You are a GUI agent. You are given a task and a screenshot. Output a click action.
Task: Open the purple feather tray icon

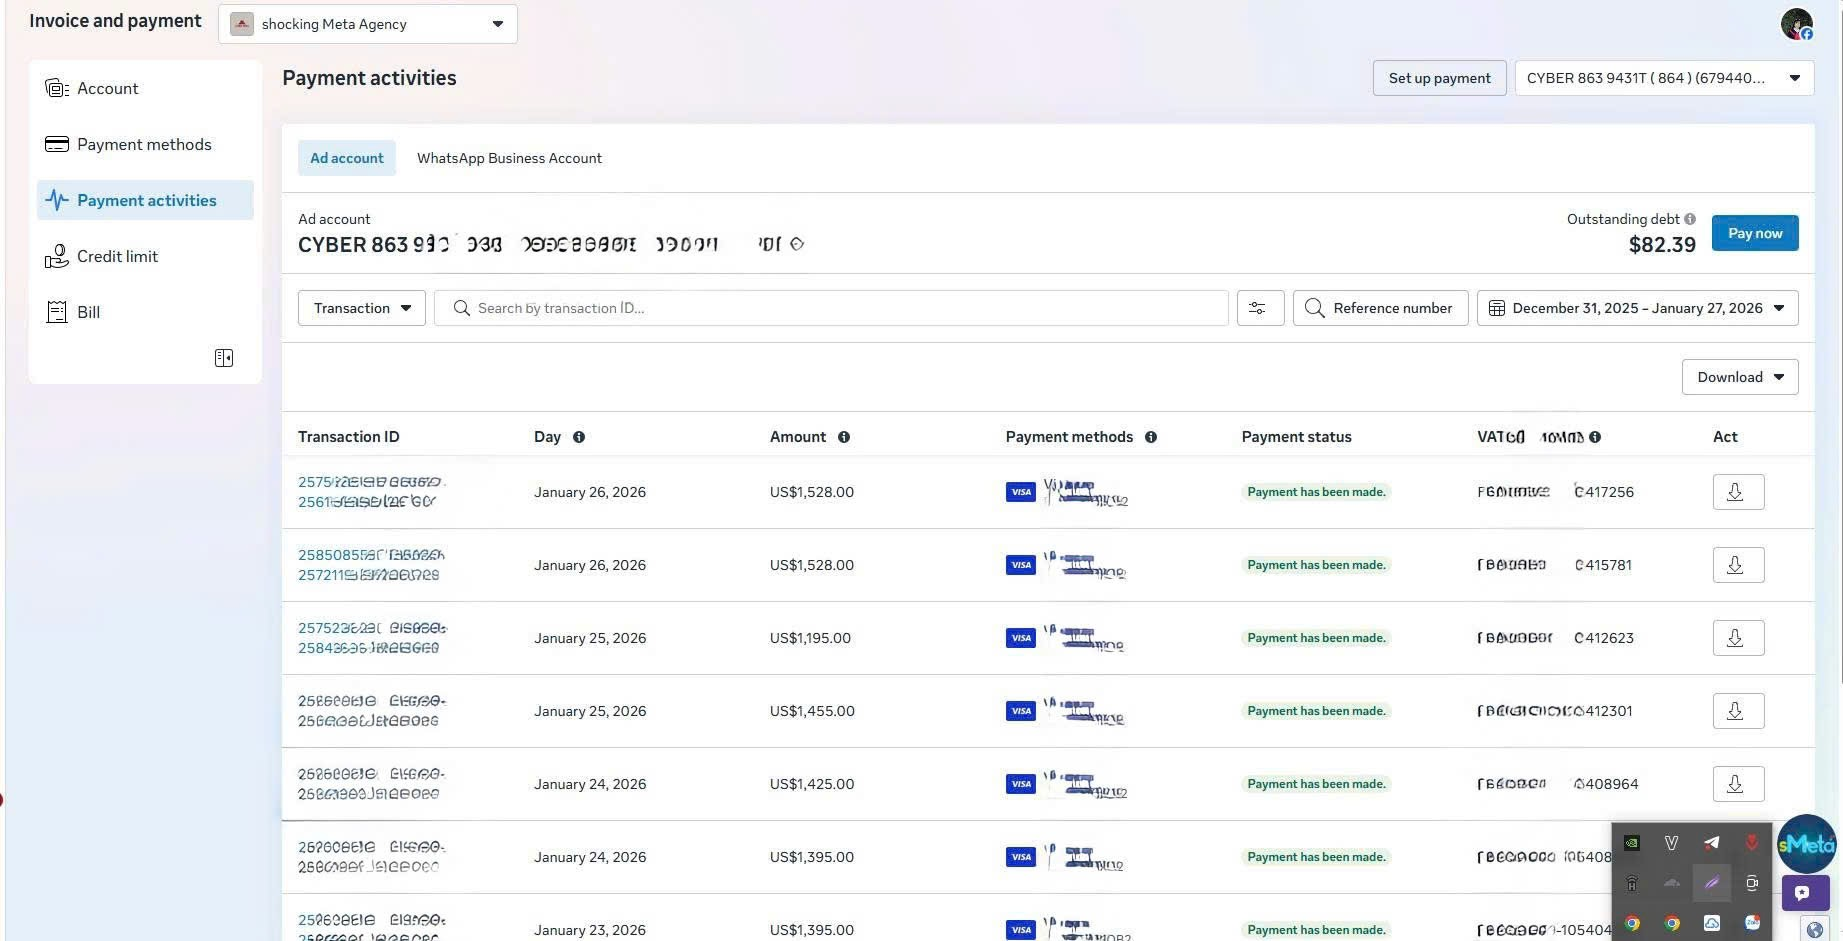[x=1712, y=883]
